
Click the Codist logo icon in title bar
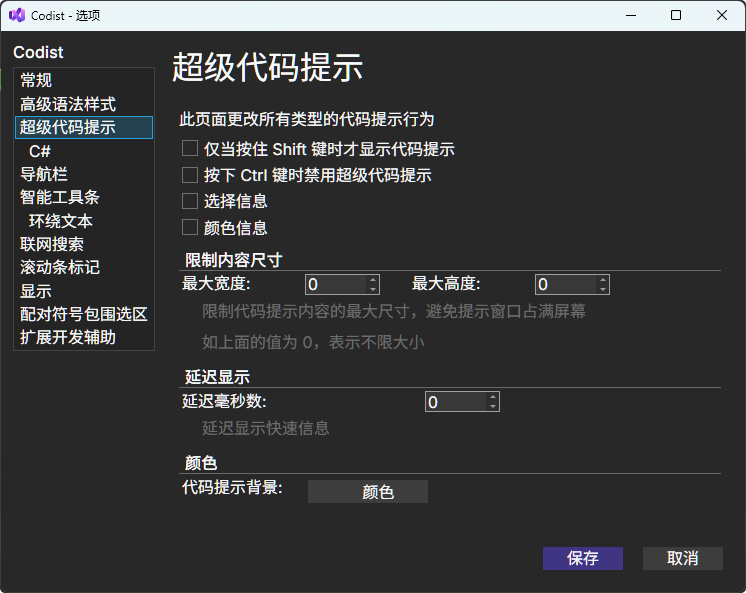click(16, 15)
